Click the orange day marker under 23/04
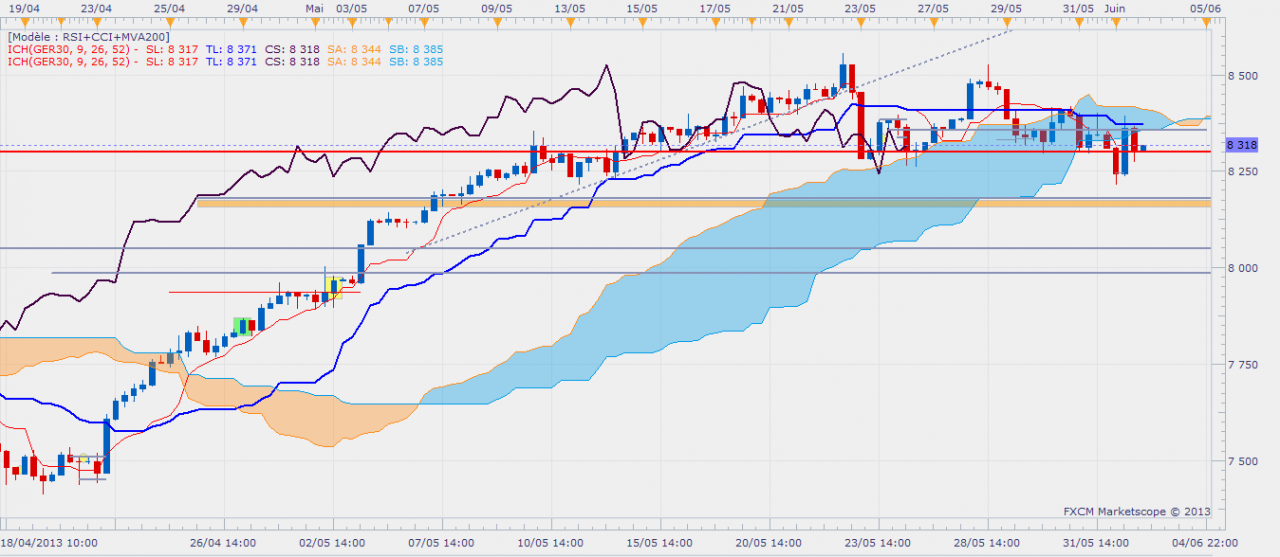 95,21
